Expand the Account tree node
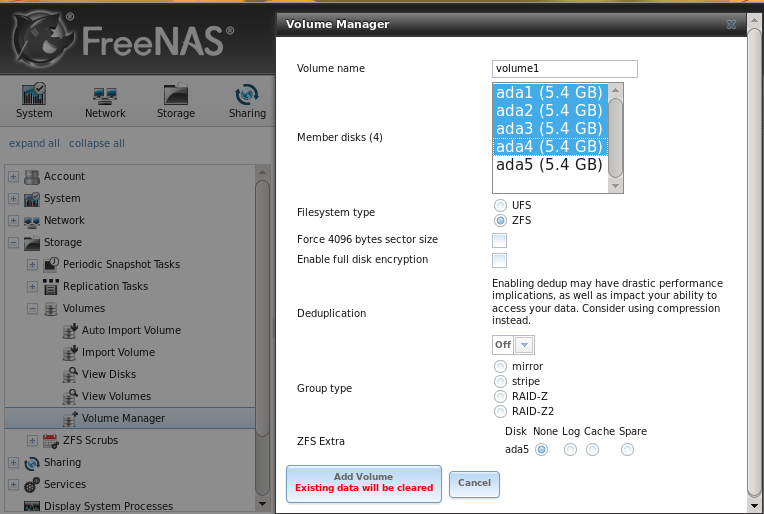 [13, 177]
